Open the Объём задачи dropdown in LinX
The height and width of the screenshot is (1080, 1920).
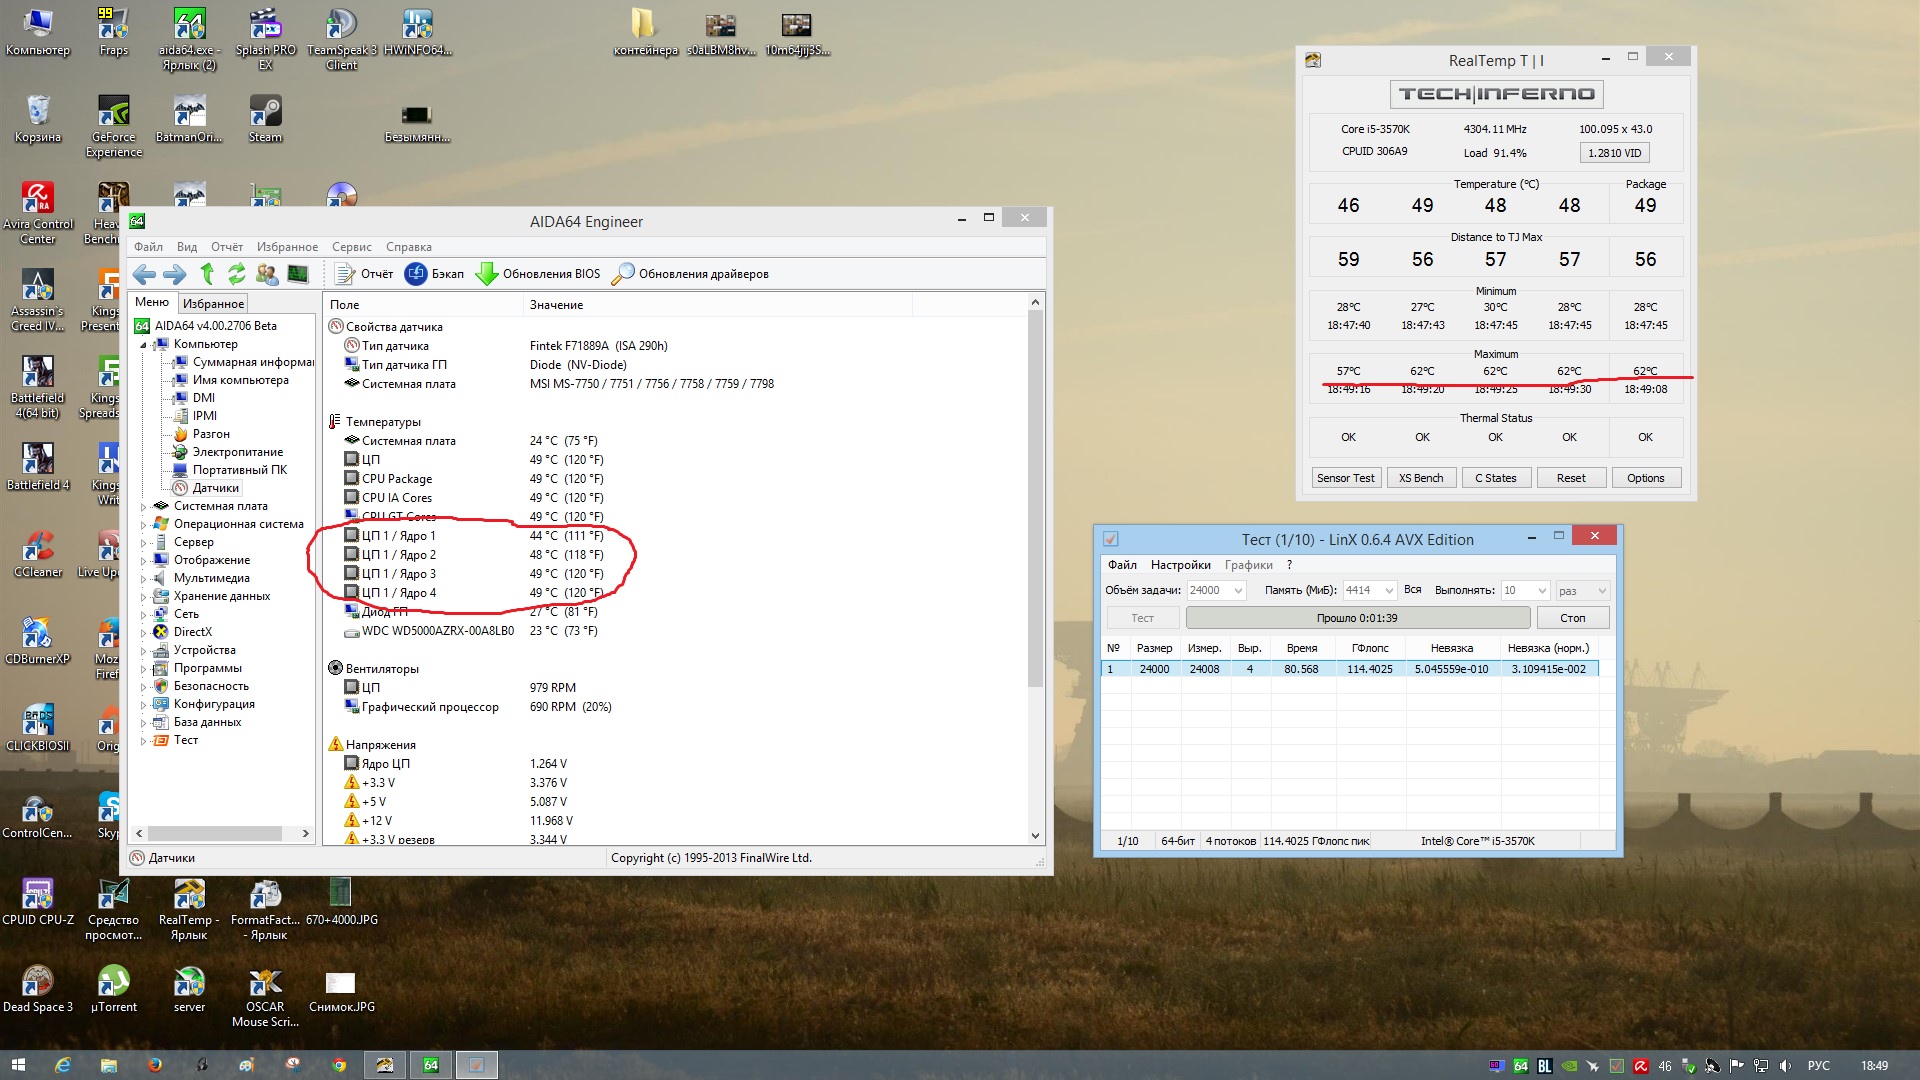tap(1238, 591)
